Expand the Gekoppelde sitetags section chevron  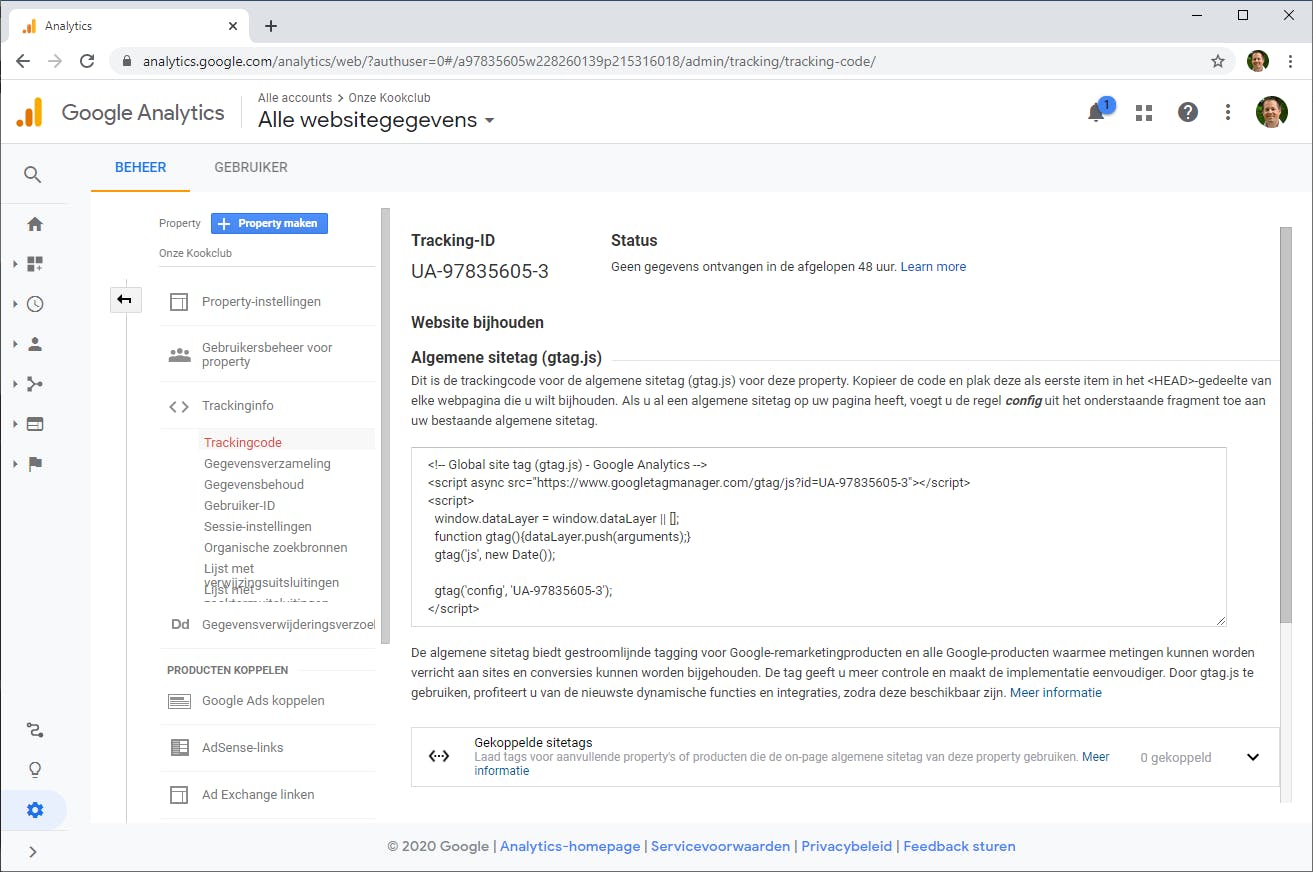1253,757
